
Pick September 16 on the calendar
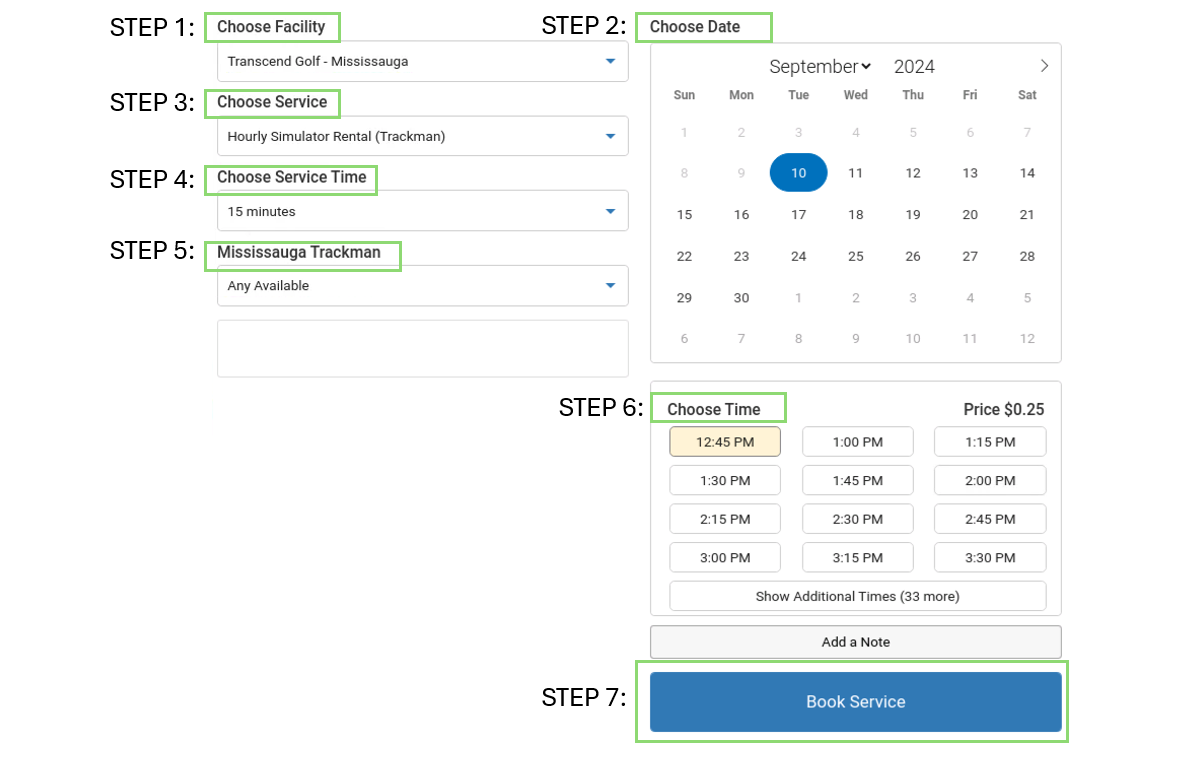click(741, 214)
